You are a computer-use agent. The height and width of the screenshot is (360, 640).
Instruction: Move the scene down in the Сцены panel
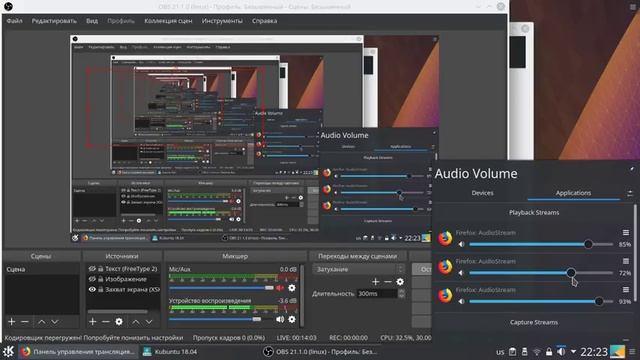55,322
